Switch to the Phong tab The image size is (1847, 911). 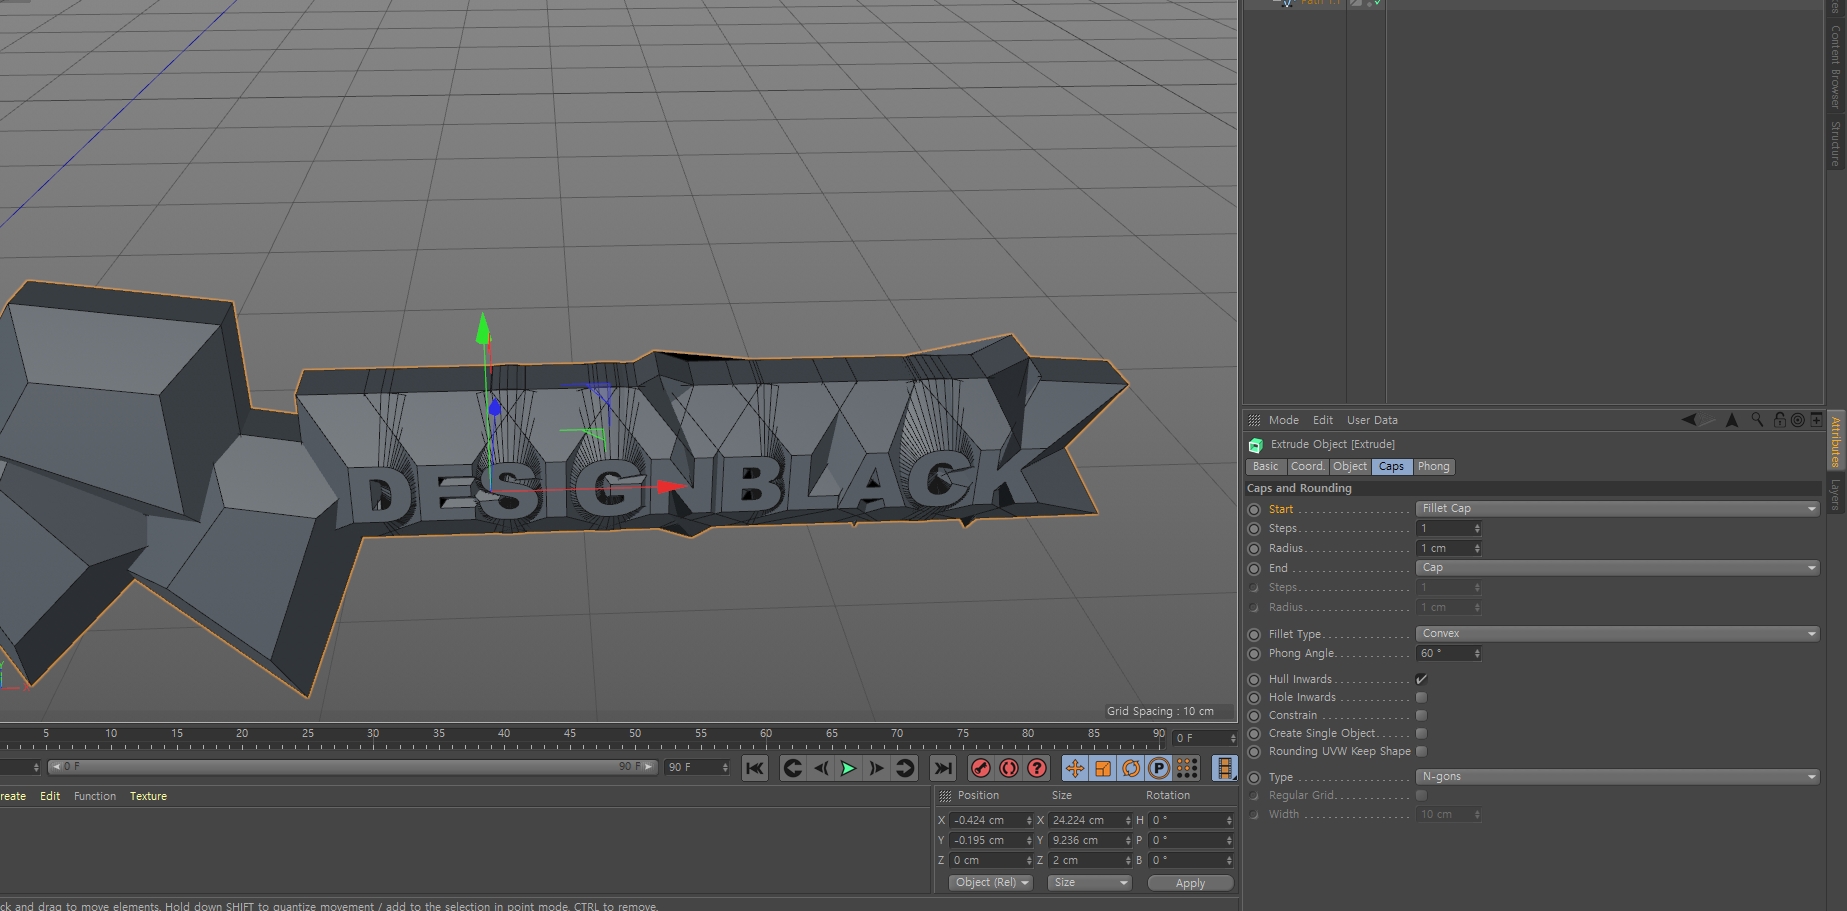coord(1433,467)
